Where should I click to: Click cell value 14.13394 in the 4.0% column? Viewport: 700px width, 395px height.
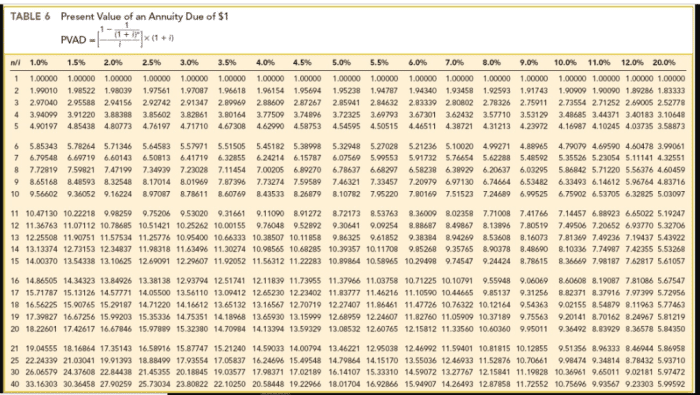click(x=268, y=329)
